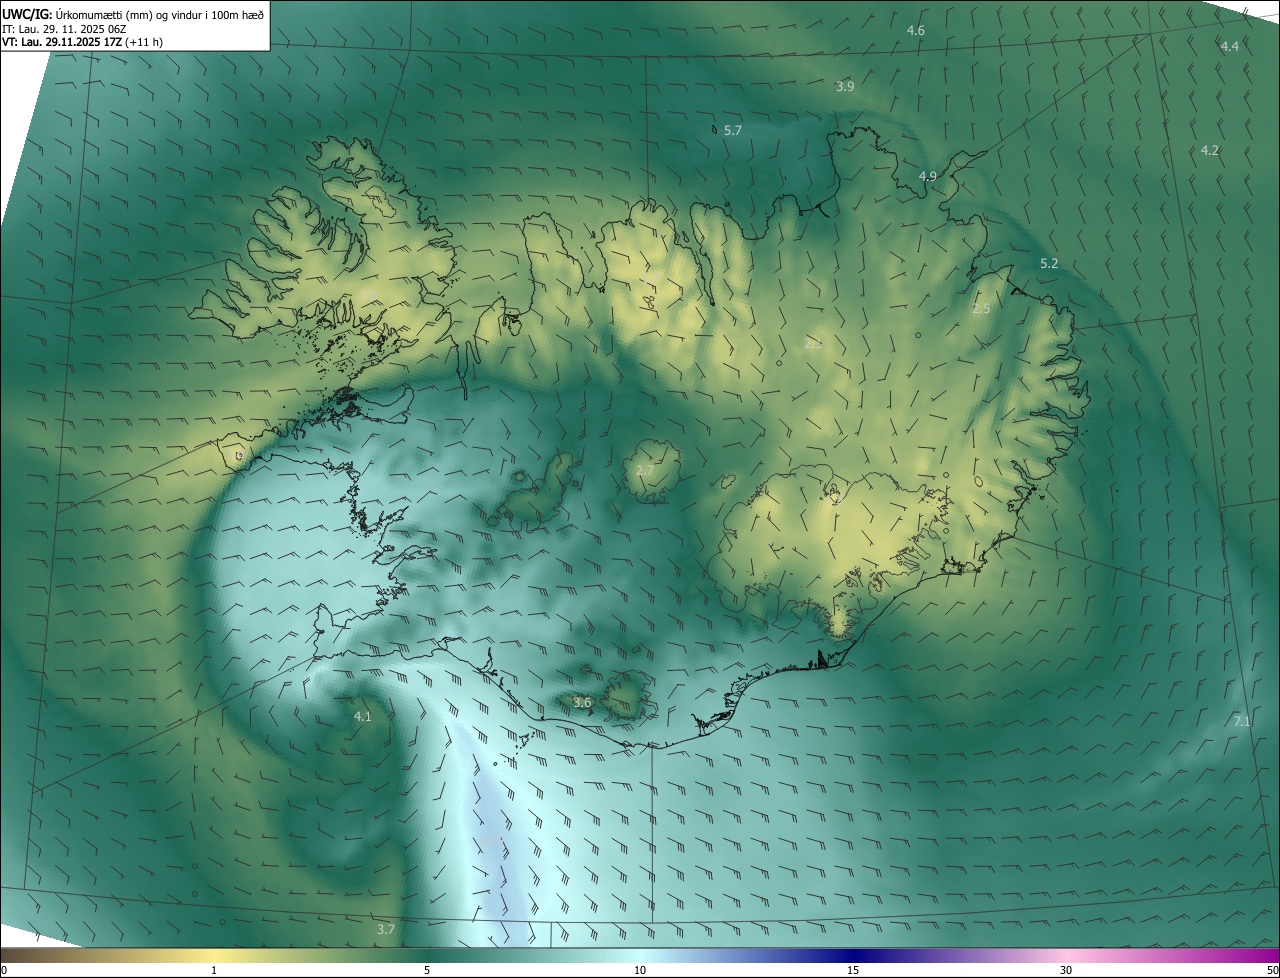Click the 1 tick on the color scale
Viewport: 1280px width, 978px height.
pyautogui.click(x=214, y=971)
